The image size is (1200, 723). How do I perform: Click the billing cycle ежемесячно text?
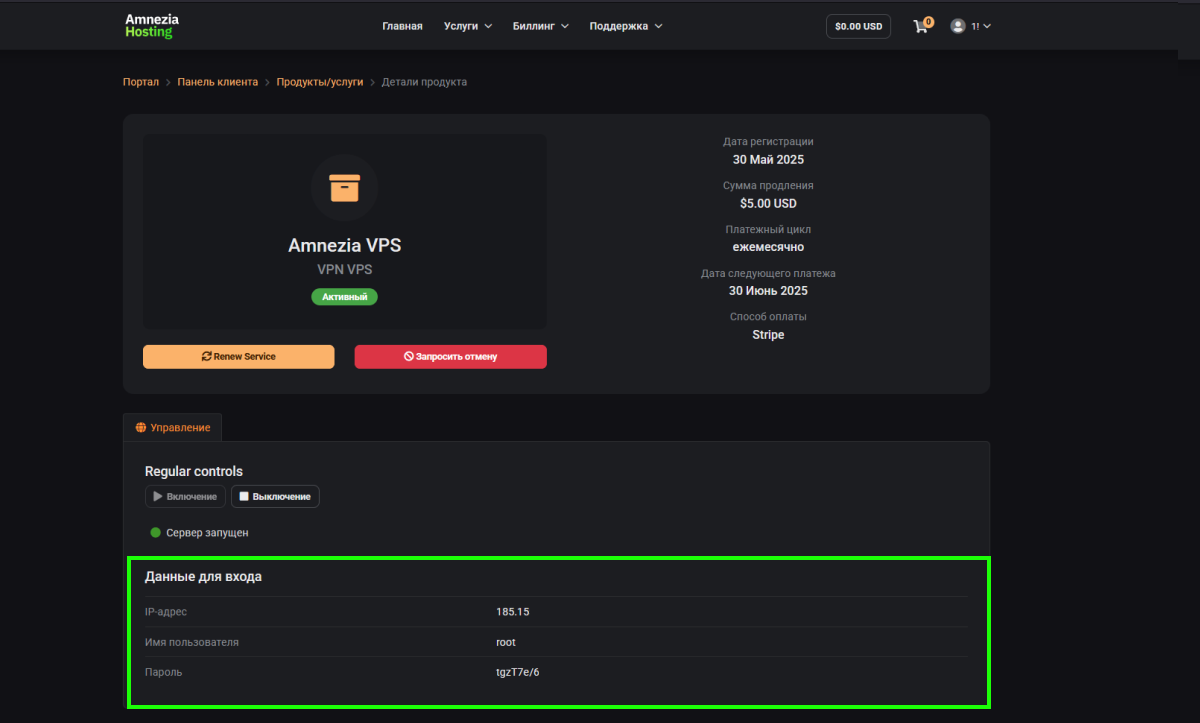tap(768, 247)
